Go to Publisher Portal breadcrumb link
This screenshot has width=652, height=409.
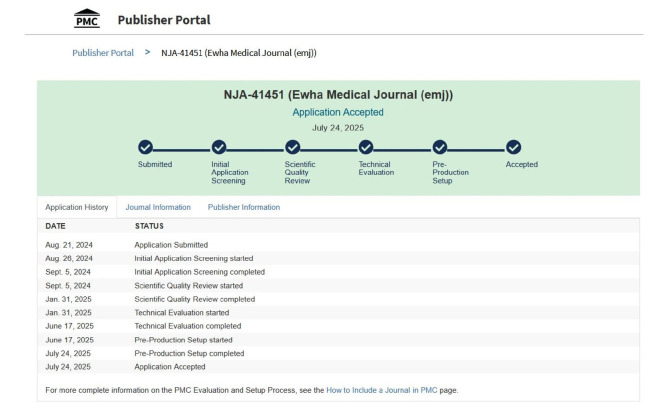pyautogui.click(x=103, y=52)
